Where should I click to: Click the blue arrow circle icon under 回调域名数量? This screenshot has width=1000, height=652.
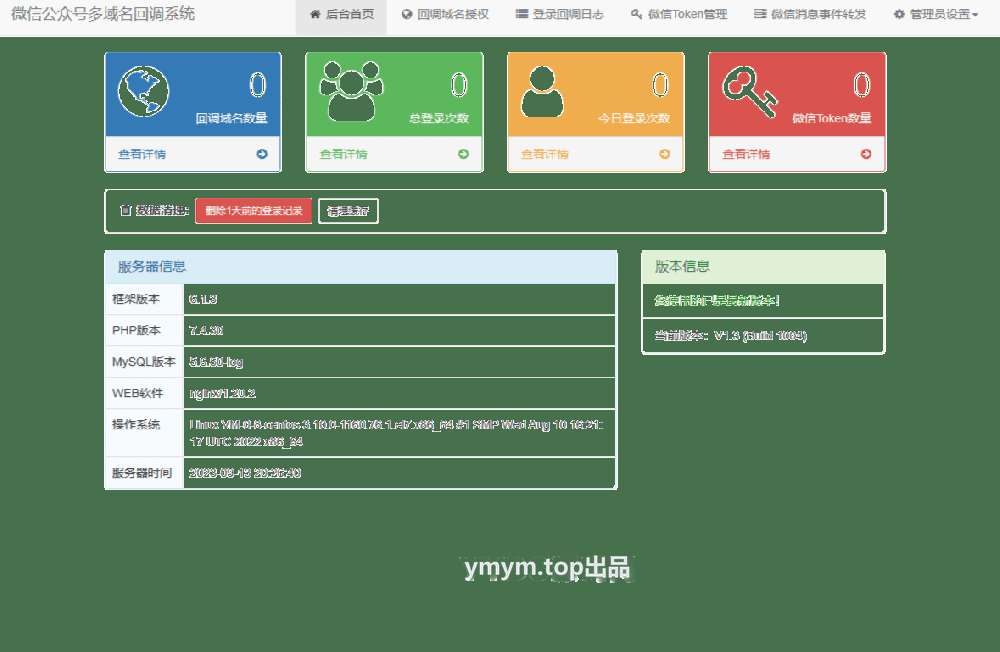click(262, 154)
